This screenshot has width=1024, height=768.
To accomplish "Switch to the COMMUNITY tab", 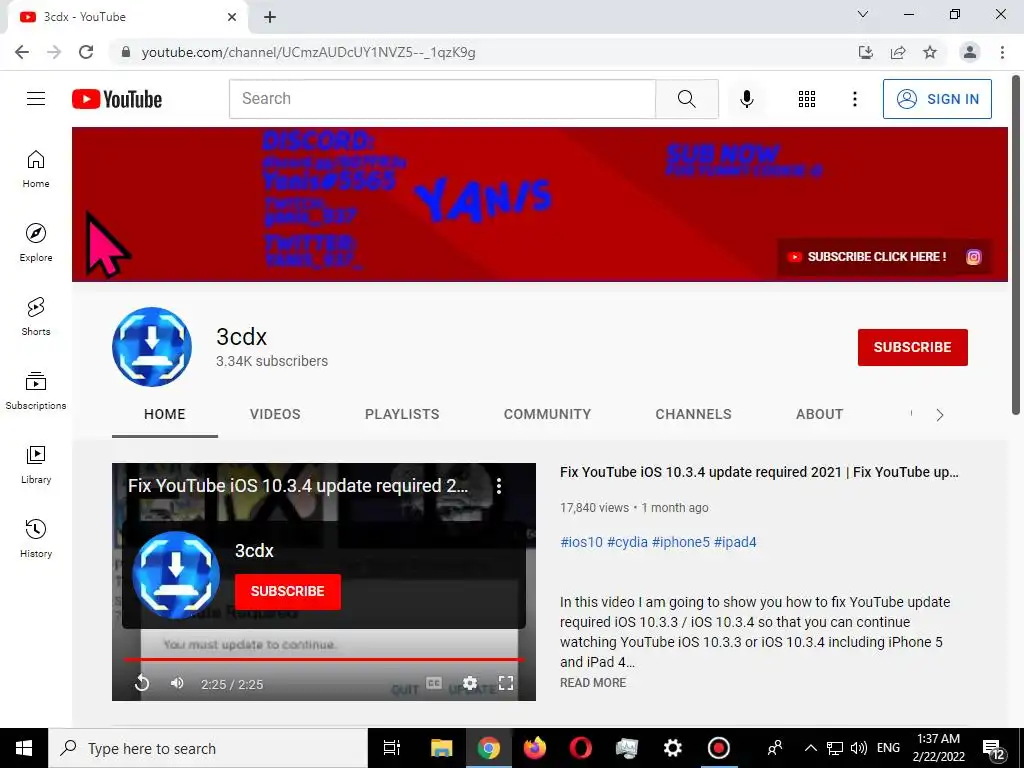I will (547, 414).
